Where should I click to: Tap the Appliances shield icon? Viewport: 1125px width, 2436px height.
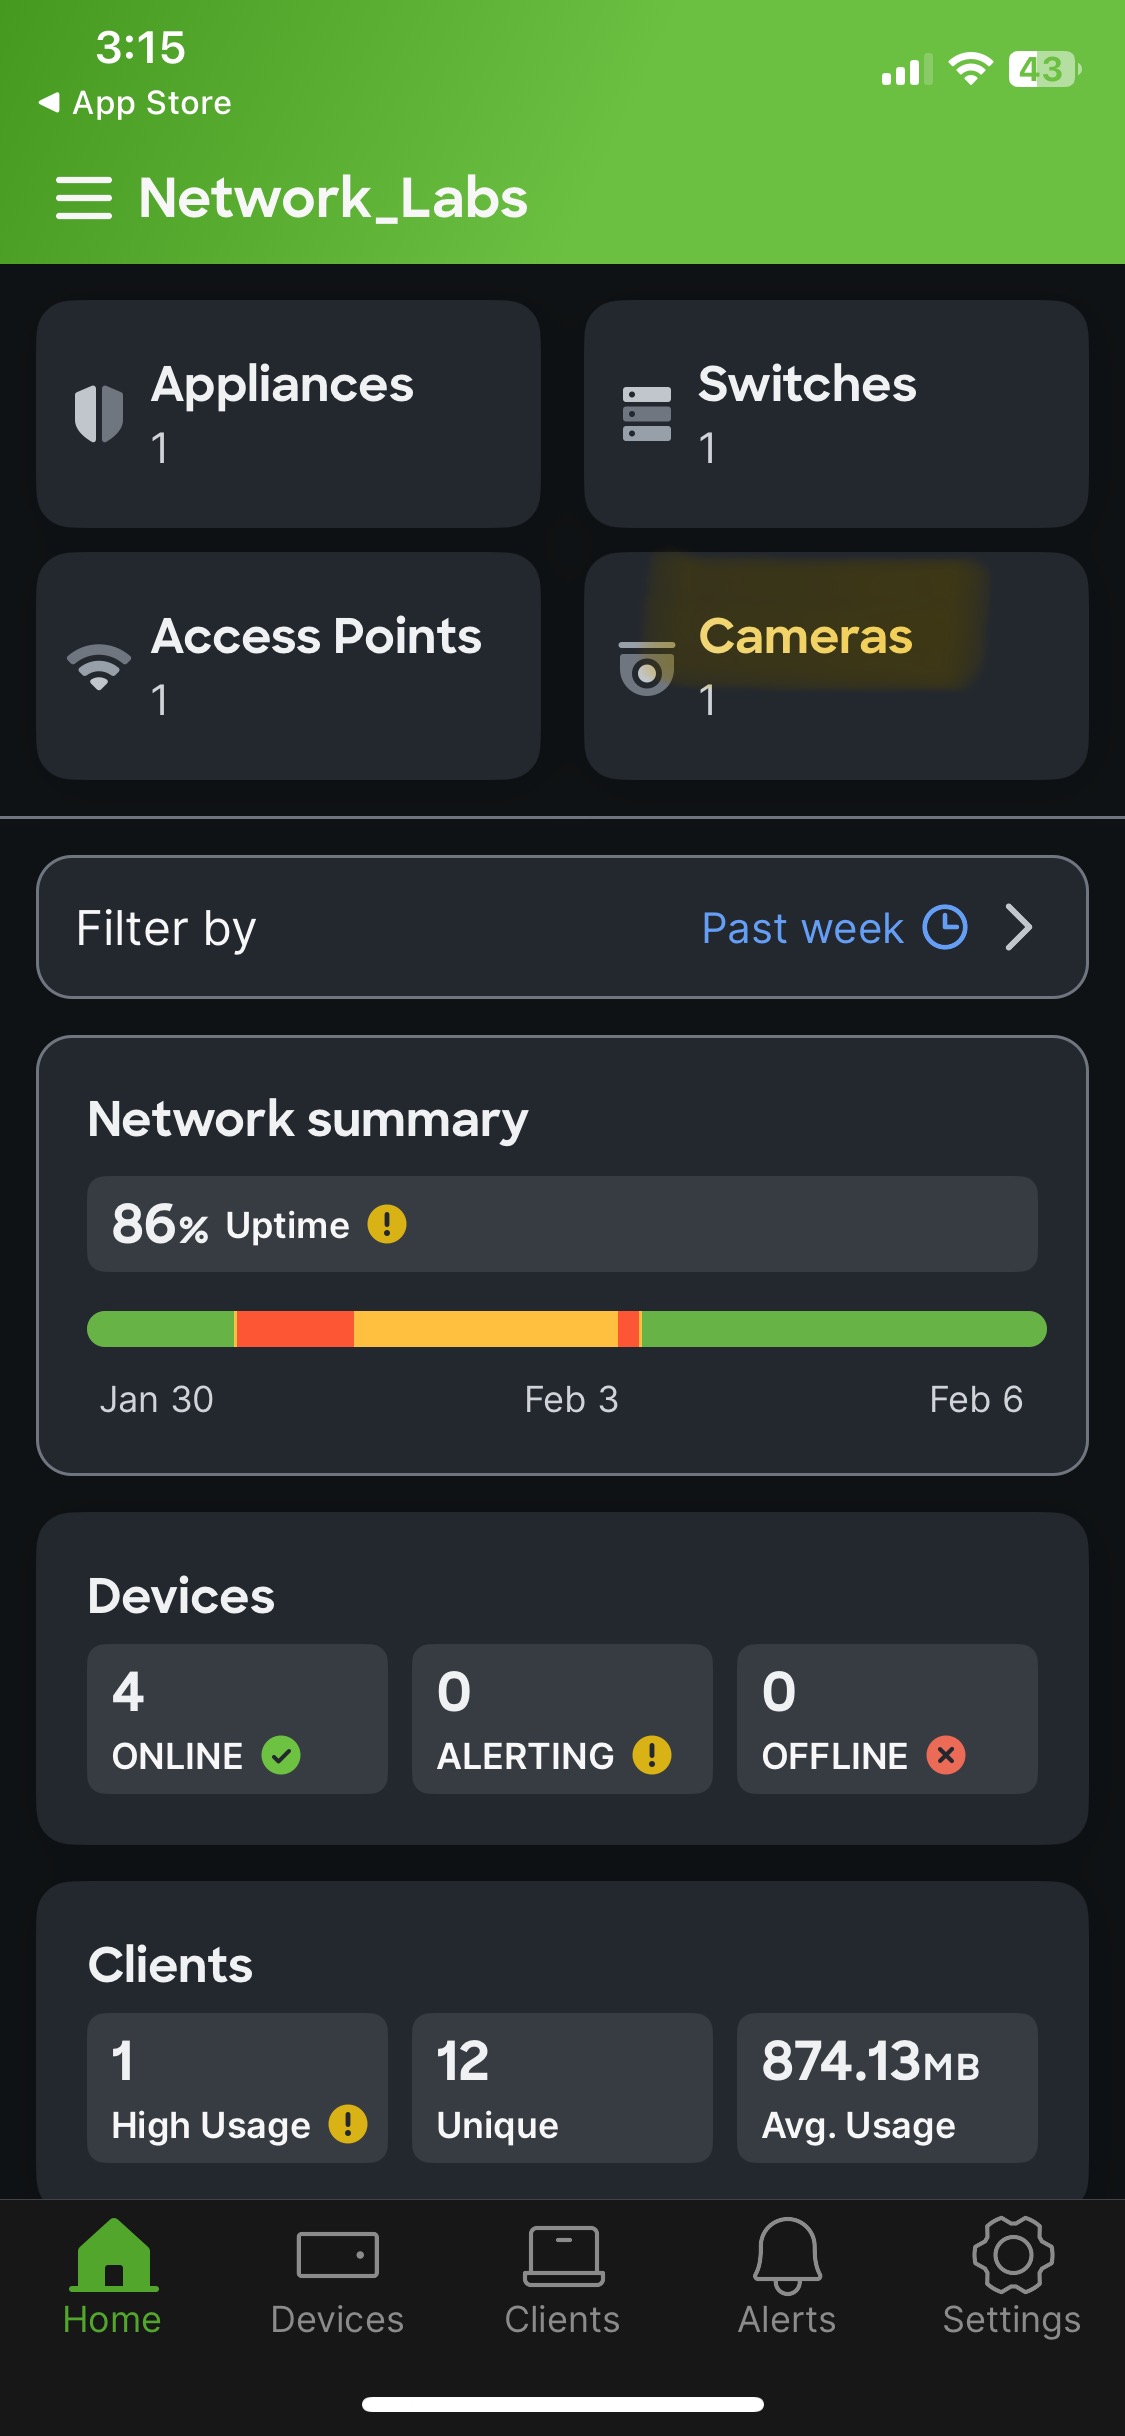(x=99, y=414)
